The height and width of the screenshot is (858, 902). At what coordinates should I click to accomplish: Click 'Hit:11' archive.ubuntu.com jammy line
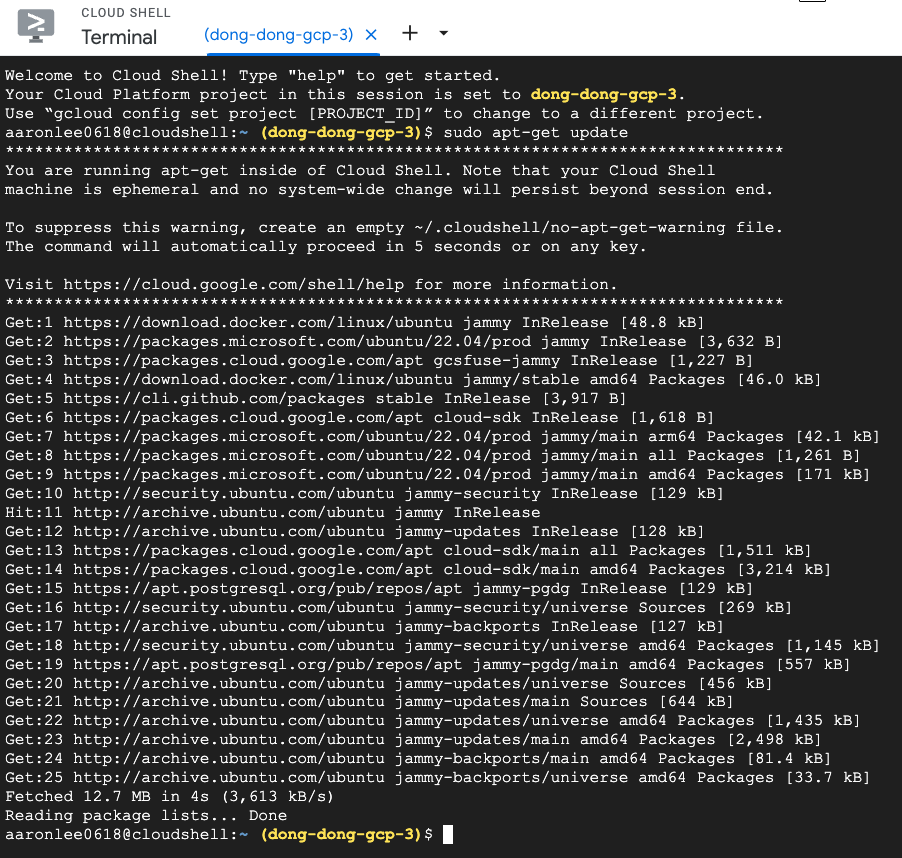pyautogui.click(x=273, y=512)
